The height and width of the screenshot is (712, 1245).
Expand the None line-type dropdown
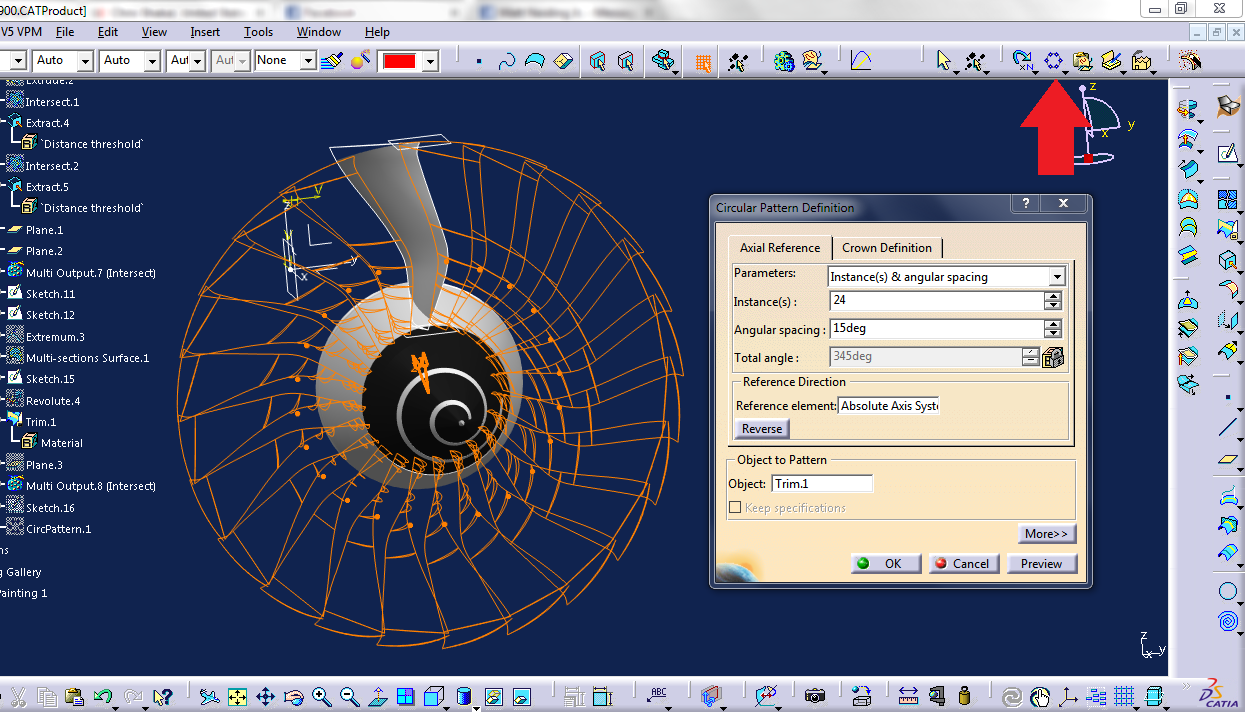click(x=308, y=62)
